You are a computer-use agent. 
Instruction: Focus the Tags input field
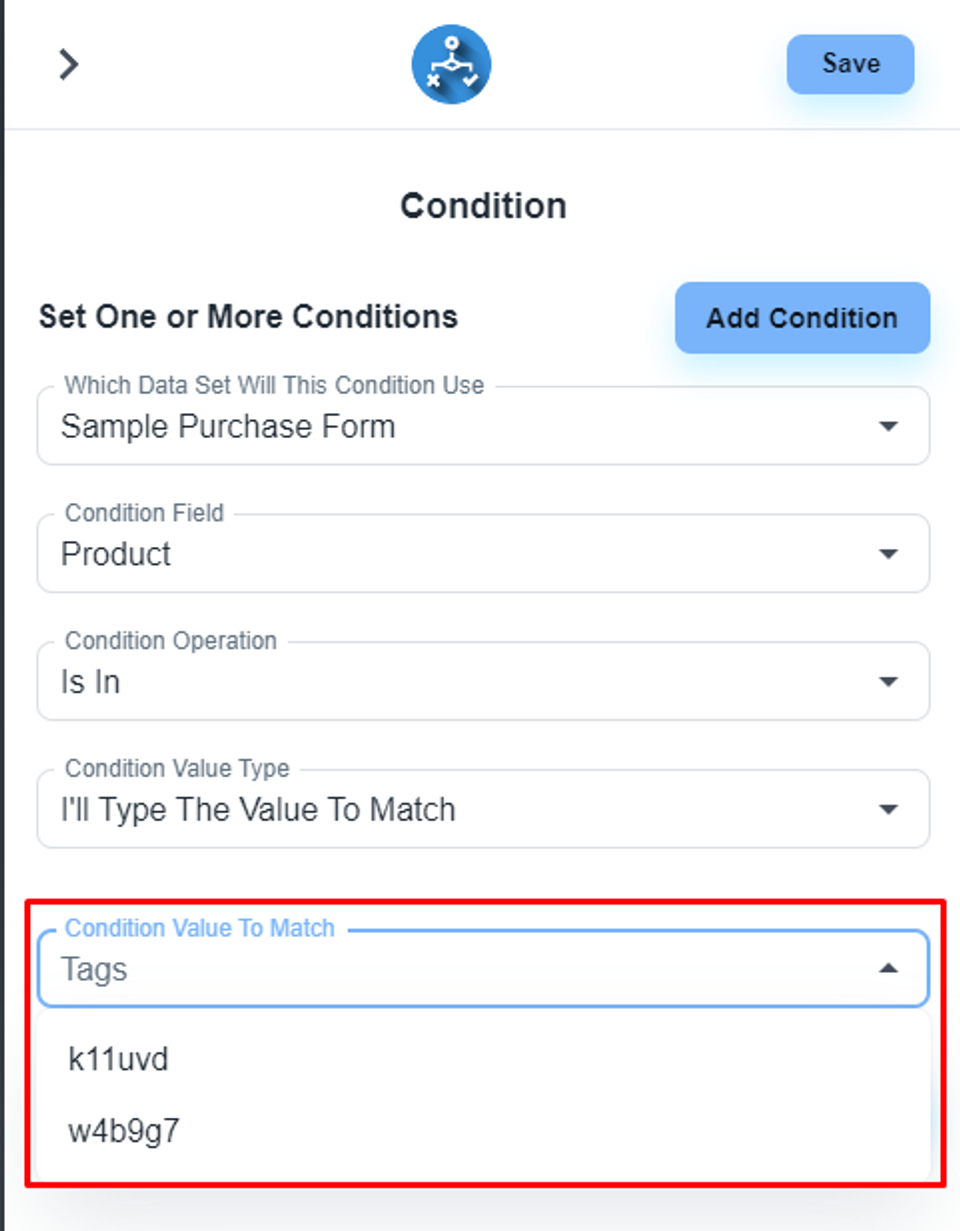[x=400, y=969]
